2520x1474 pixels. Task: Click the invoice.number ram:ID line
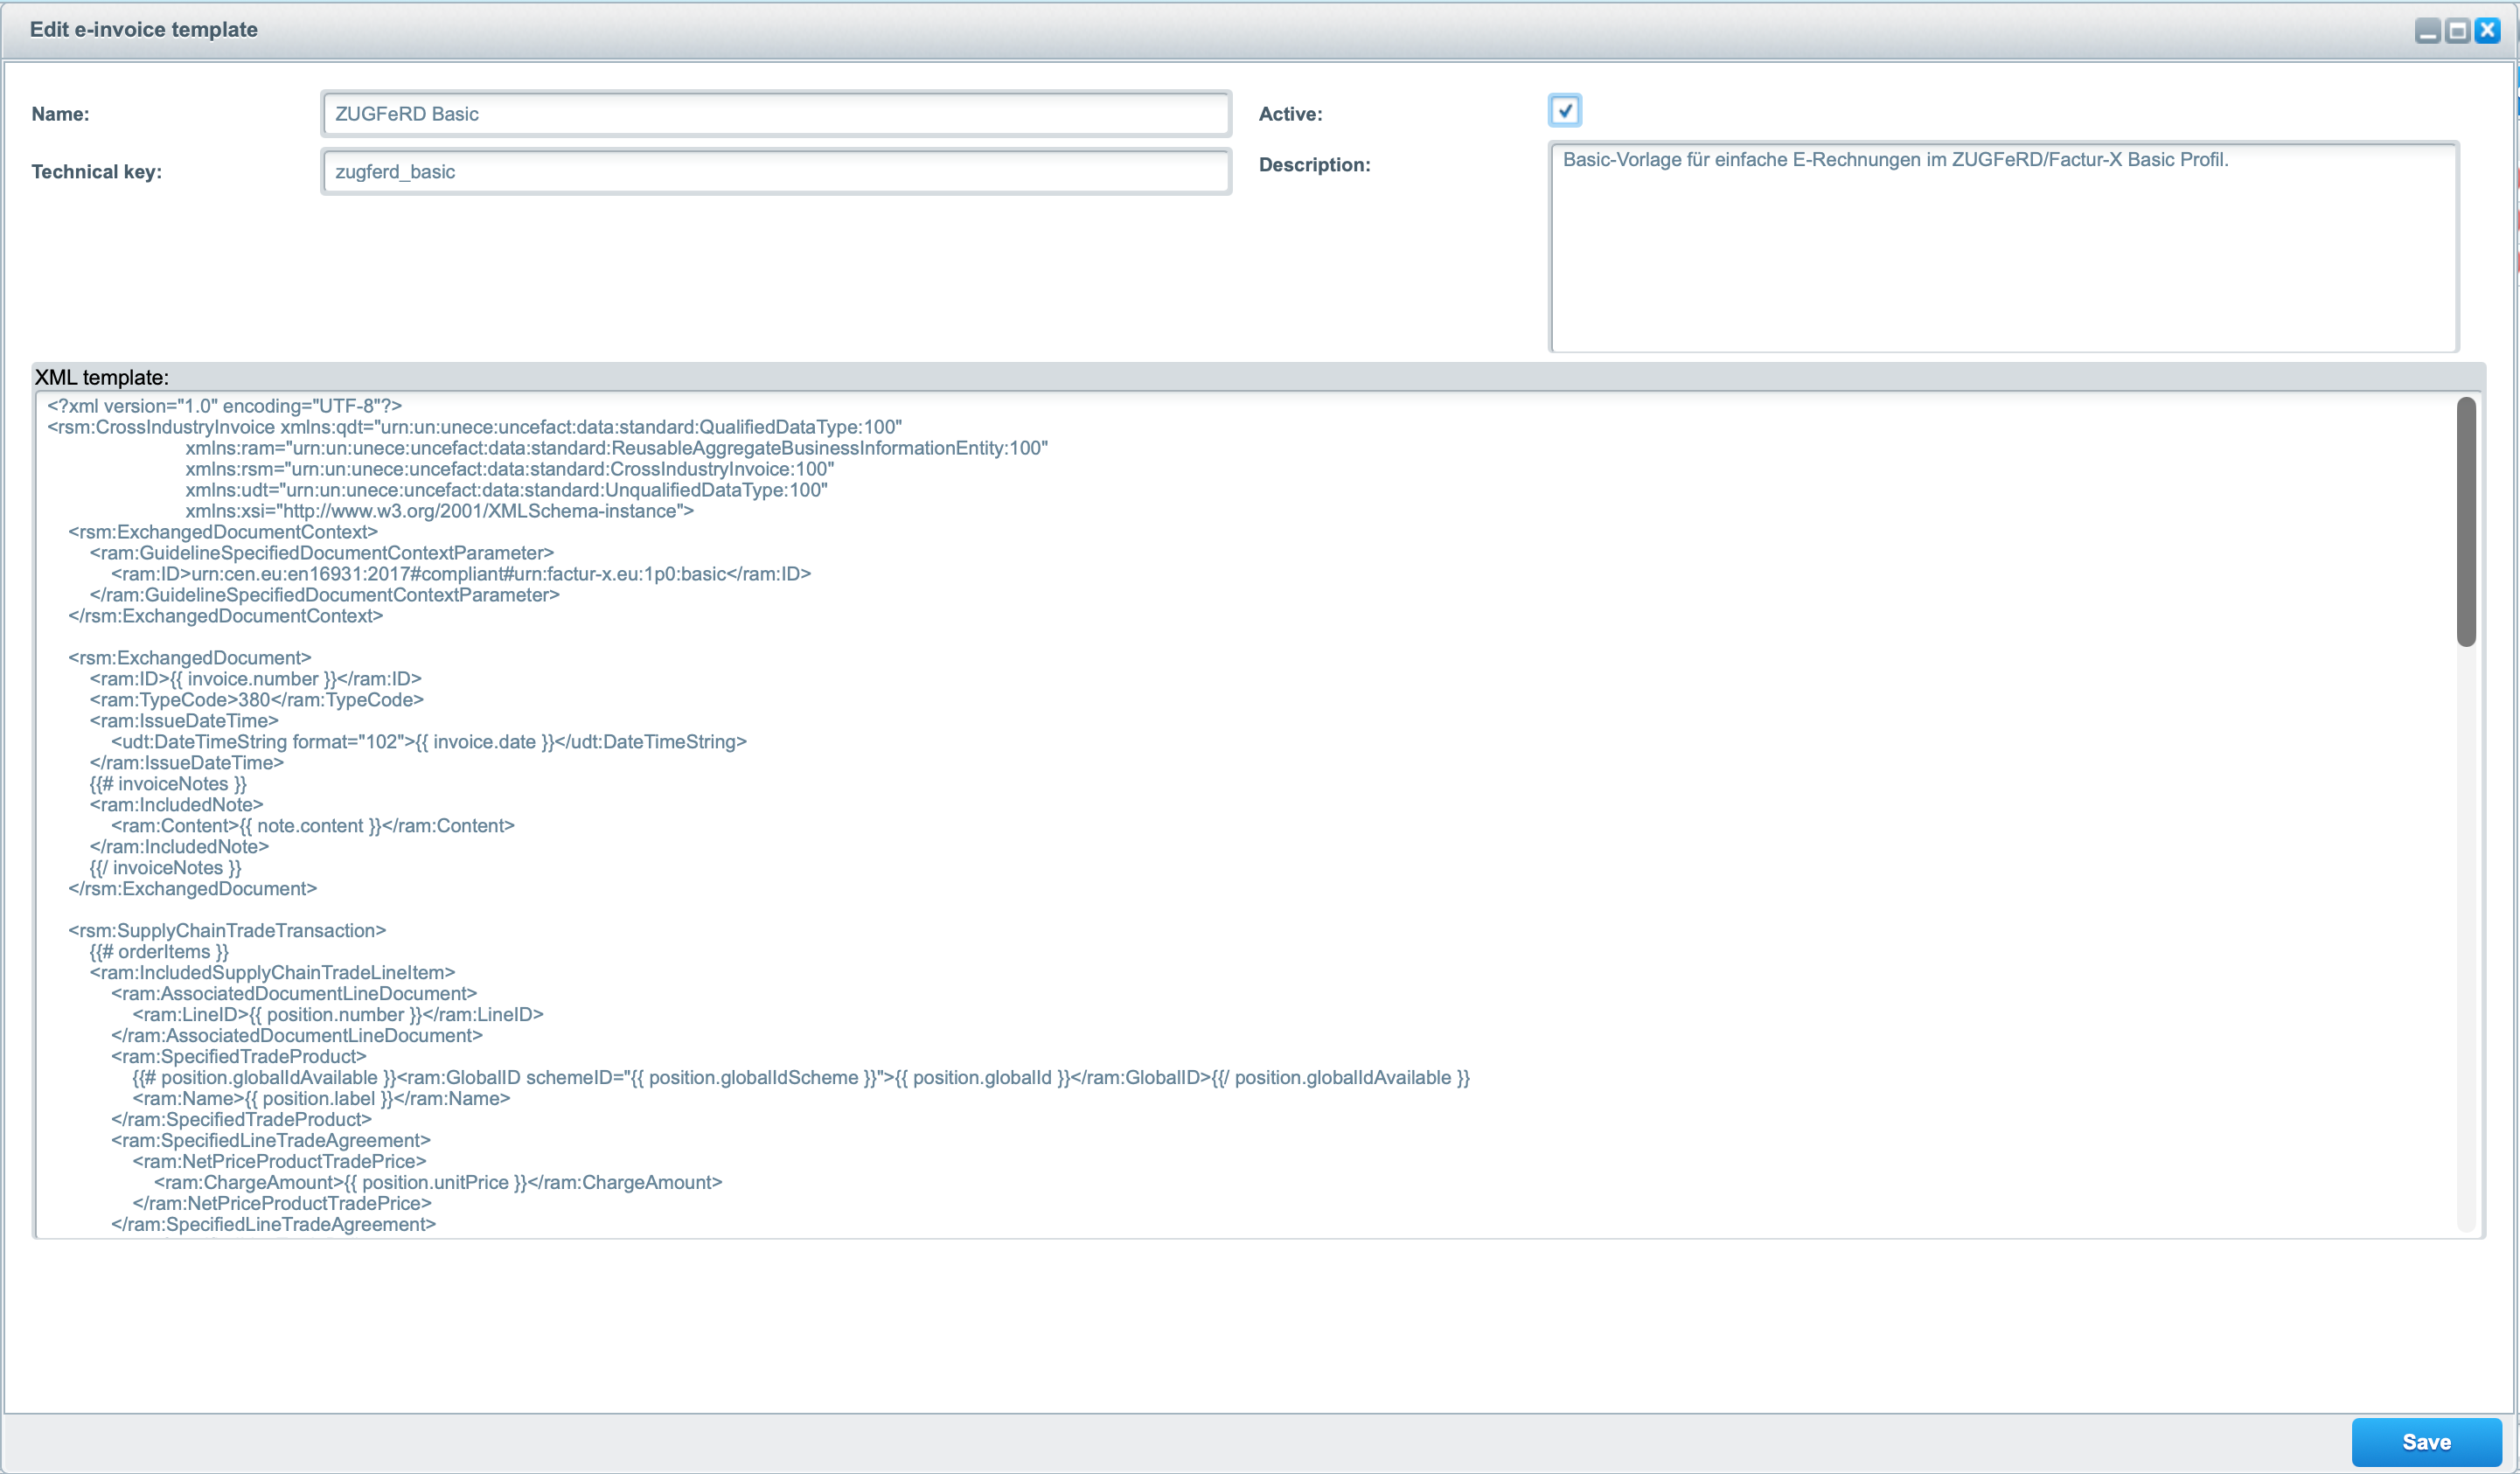[255, 679]
